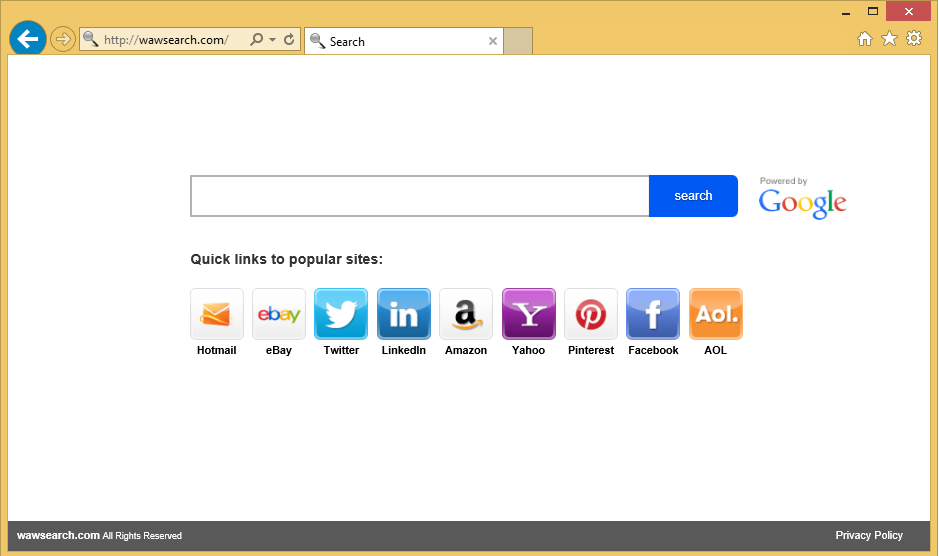This screenshot has height=556, width=939.
Task: Open the Amazon quick link icon
Action: coord(466,314)
